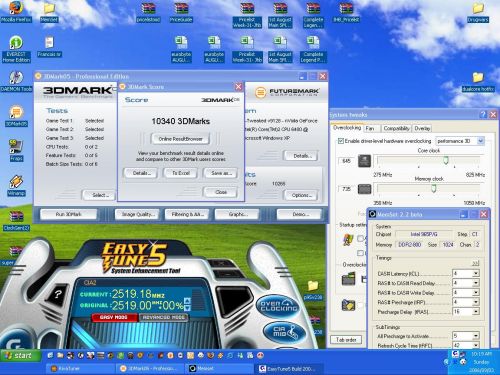Open the eurobyte spreadsheet icon next to the 'Pricelist' spreadsheet
The image size is (500, 375).
tap(214, 49)
